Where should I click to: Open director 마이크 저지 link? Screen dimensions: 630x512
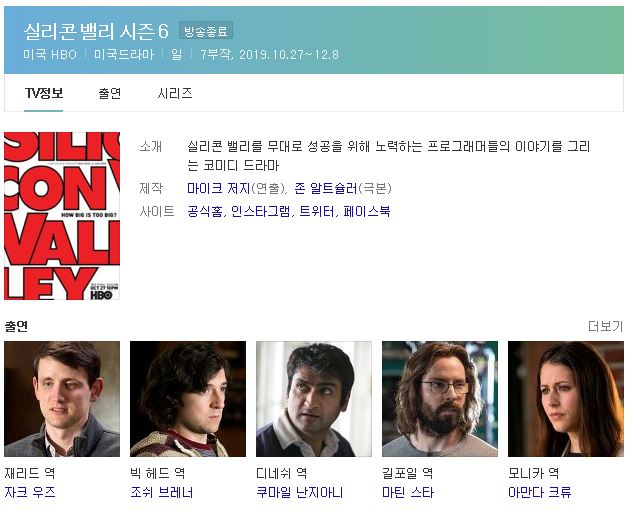tap(219, 188)
